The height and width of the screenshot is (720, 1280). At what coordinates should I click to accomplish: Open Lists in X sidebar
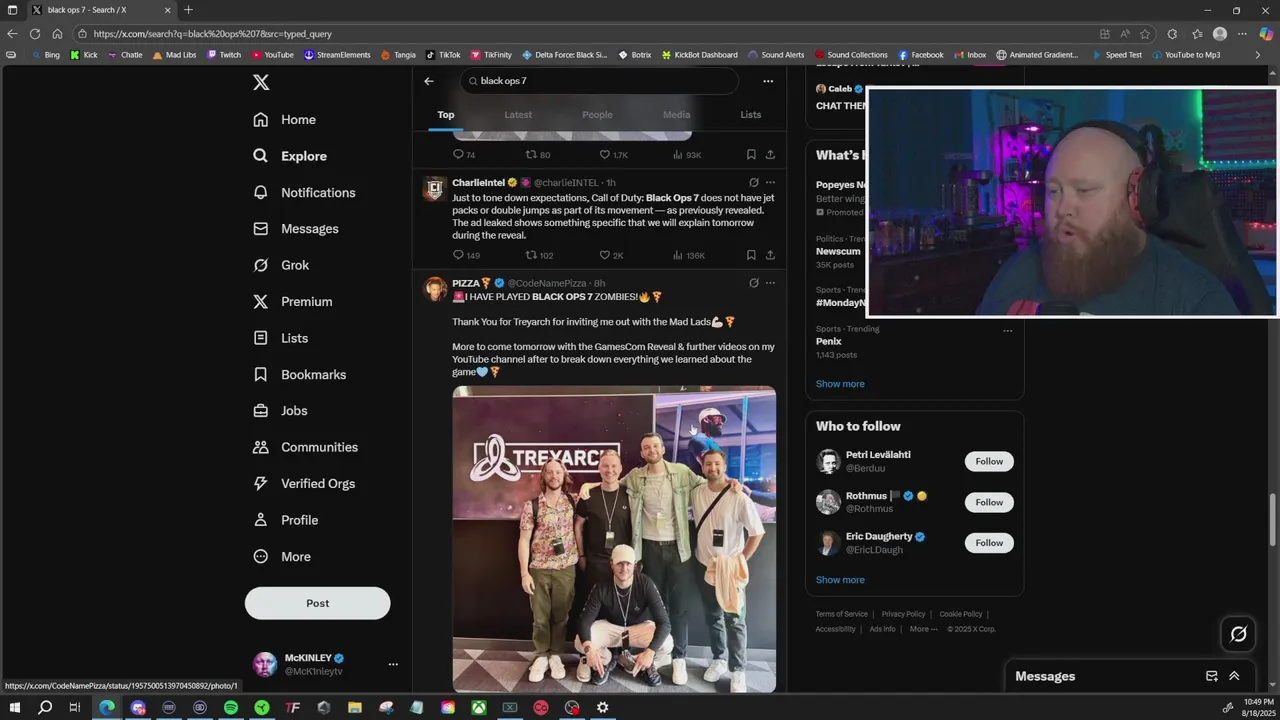click(281, 338)
